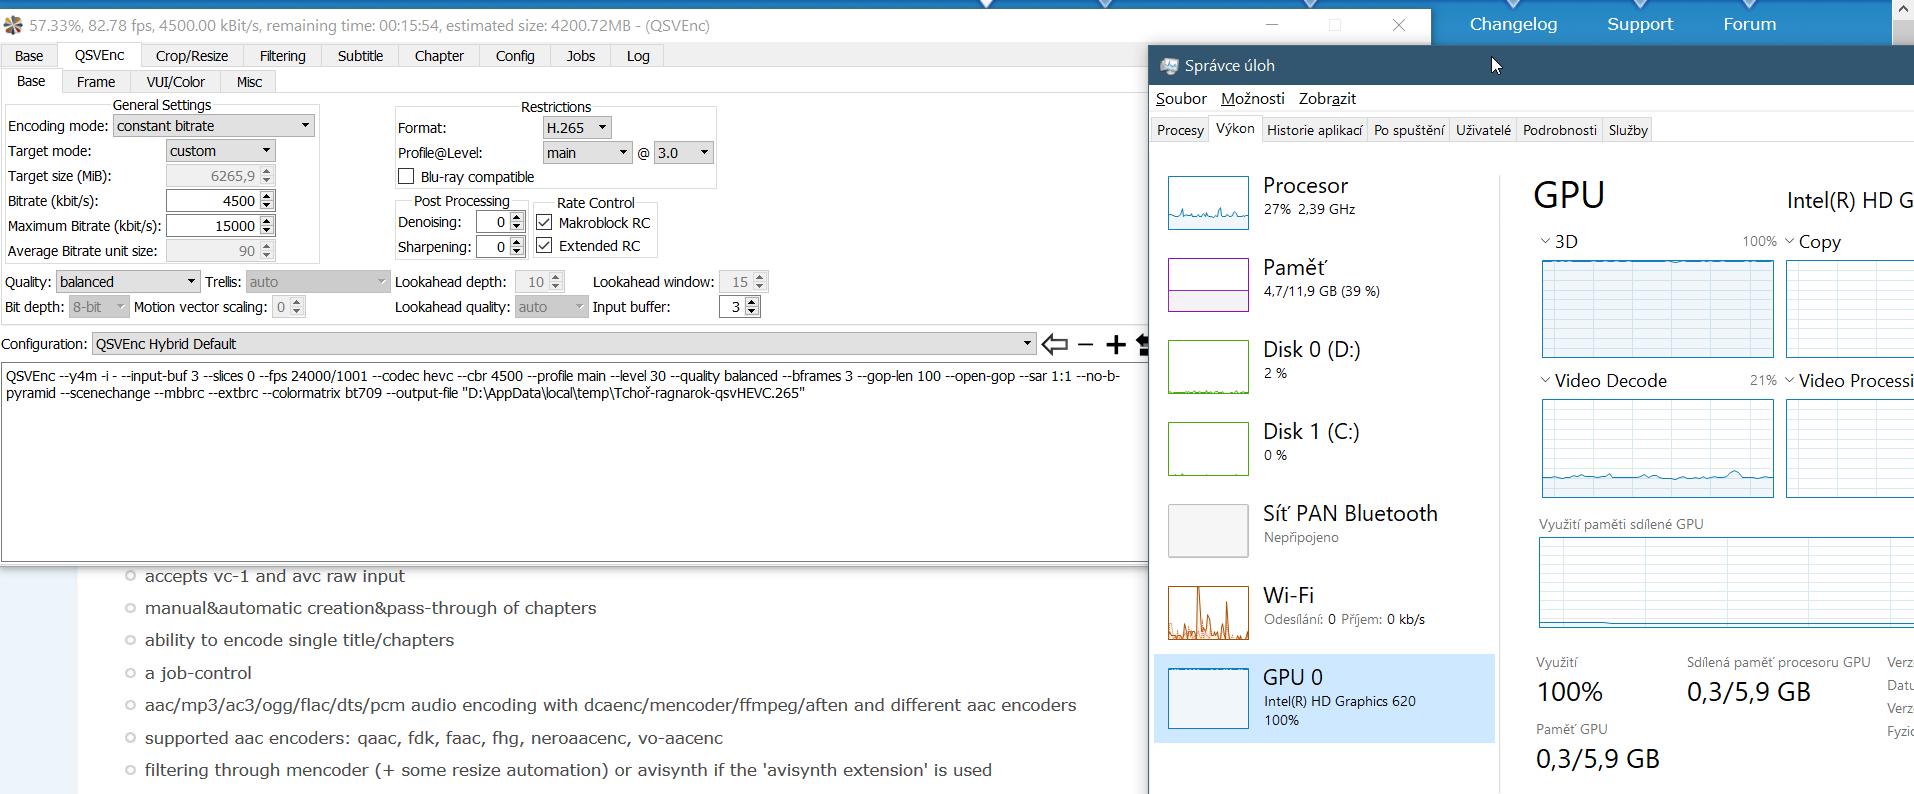Viewport: 1914px width, 794px height.
Task: Switch to Crop/Resize tab
Action: (x=192, y=56)
